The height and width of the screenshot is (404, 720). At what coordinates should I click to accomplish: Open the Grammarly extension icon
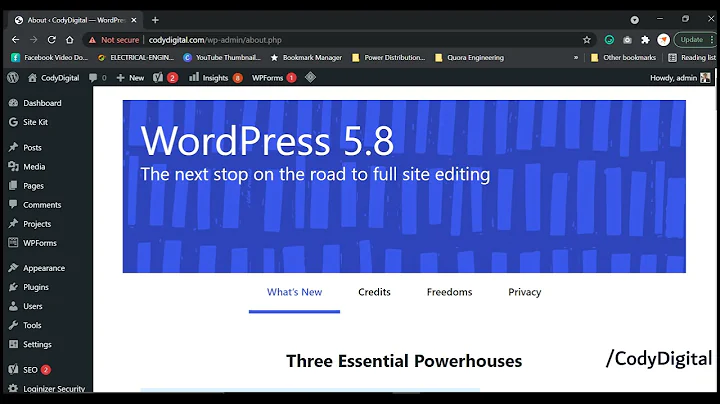(609, 40)
